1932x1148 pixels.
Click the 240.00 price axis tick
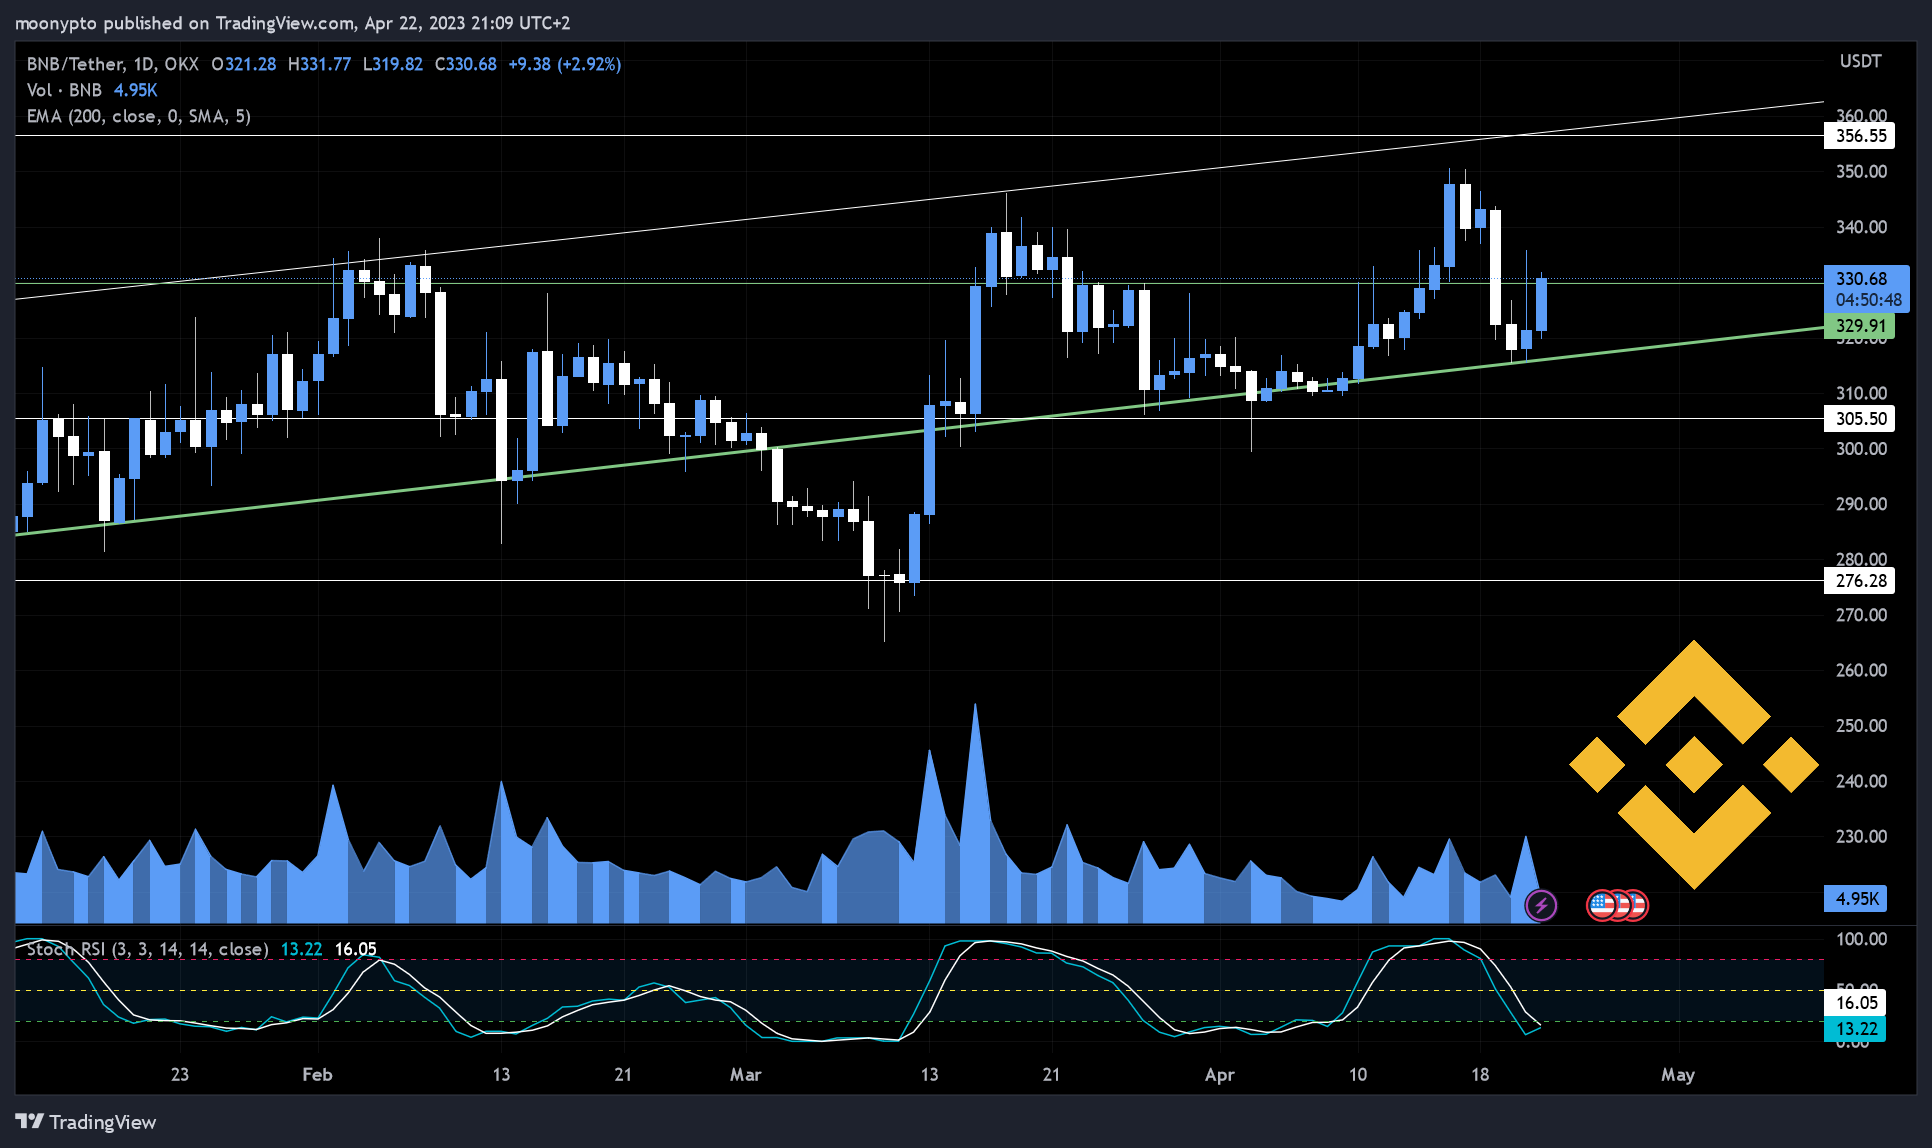[x=1861, y=781]
